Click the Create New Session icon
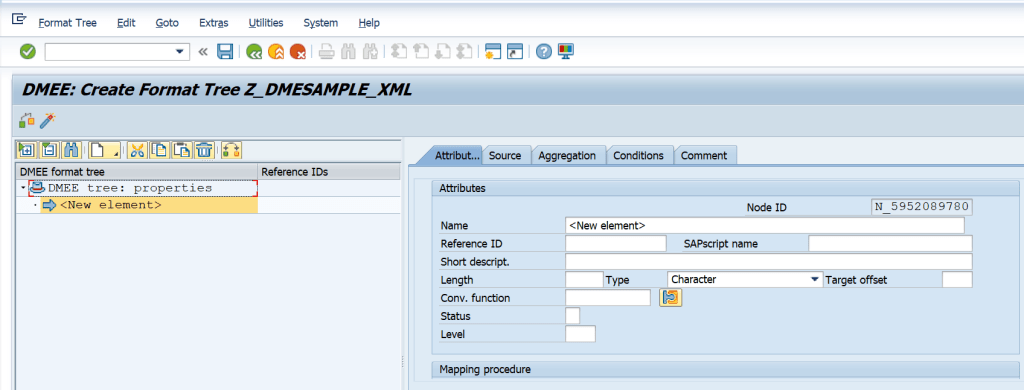The height and width of the screenshot is (390, 1024). pyautogui.click(x=493, y=52)
